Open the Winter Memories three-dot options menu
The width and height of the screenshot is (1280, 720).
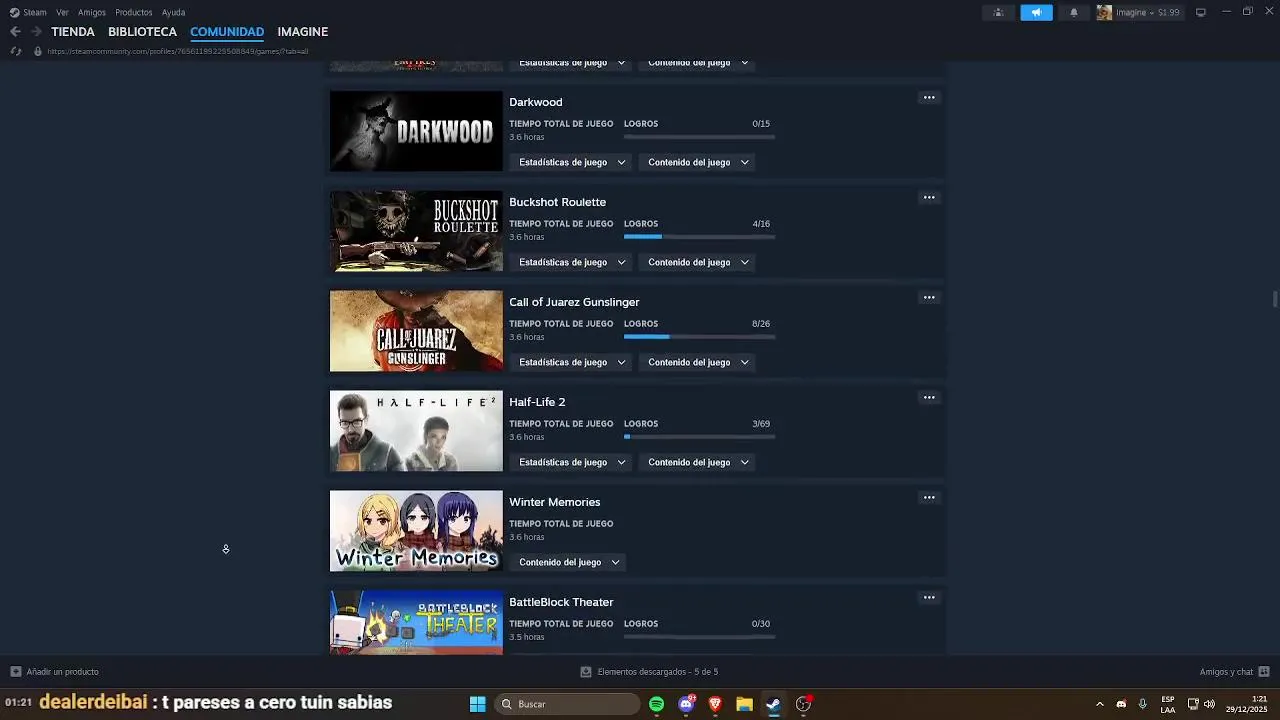coord(929,497)
